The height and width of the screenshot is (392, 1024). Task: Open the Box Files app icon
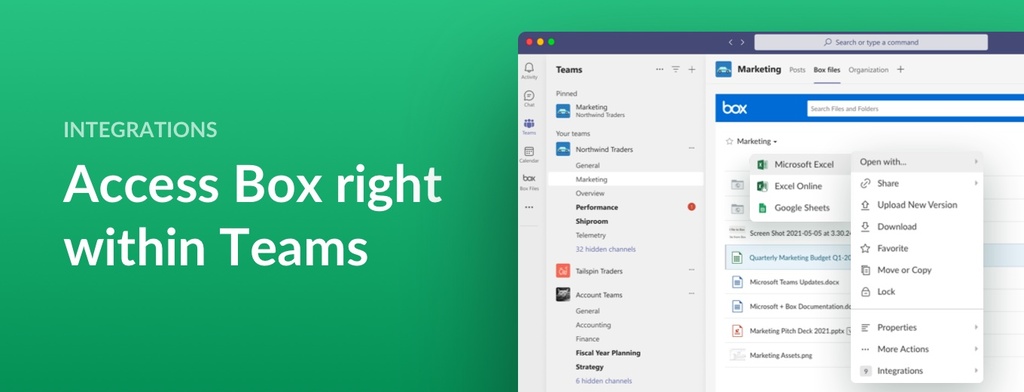tap(529, 178)
